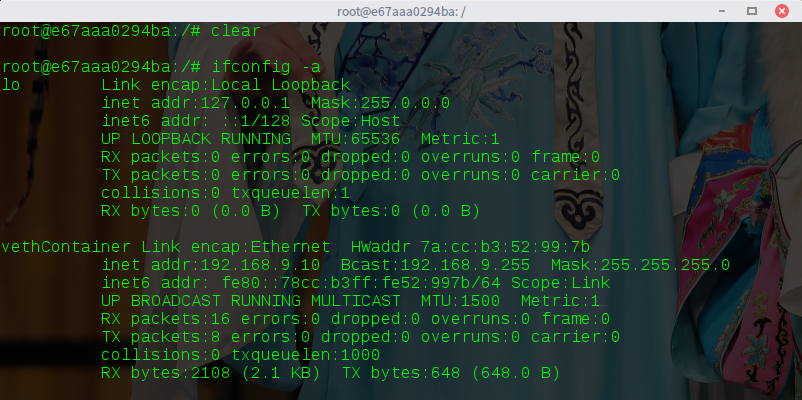Screen dimensions: 802x400
Task: Click the txqueuelen:1000 text
Action: click(x=306, y=354)
